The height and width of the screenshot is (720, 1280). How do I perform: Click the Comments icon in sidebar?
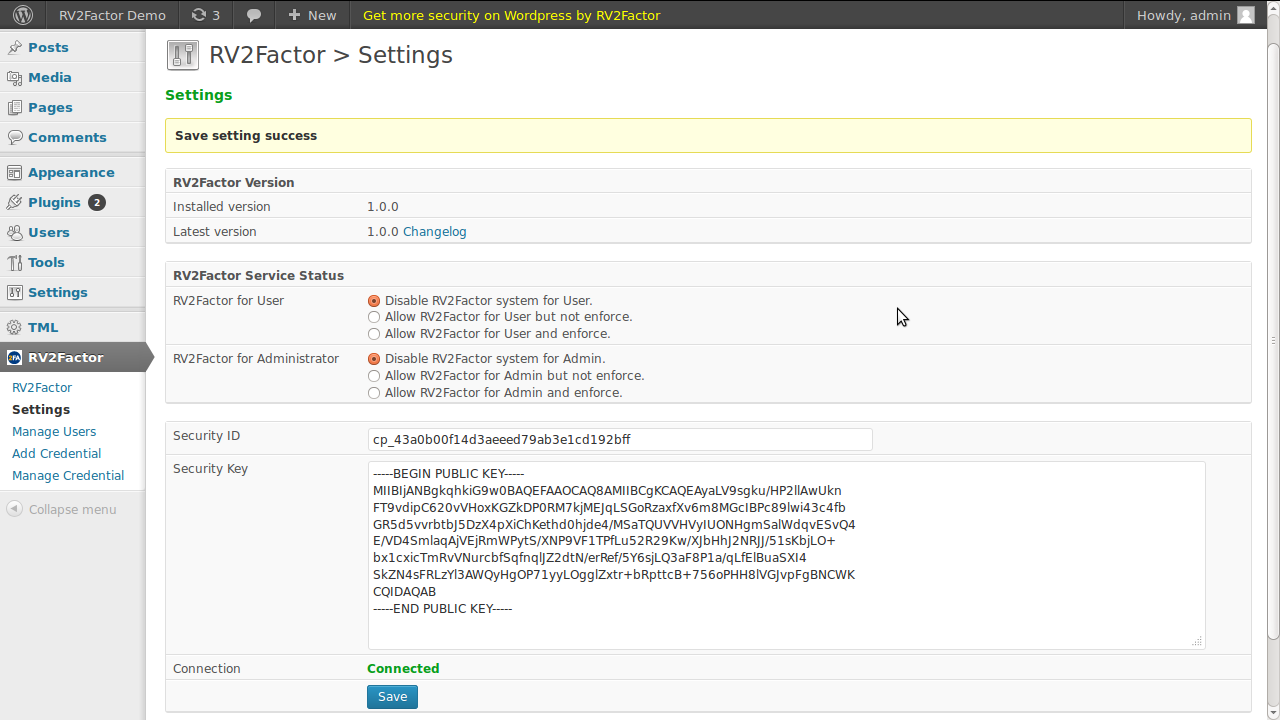point(14,137)
